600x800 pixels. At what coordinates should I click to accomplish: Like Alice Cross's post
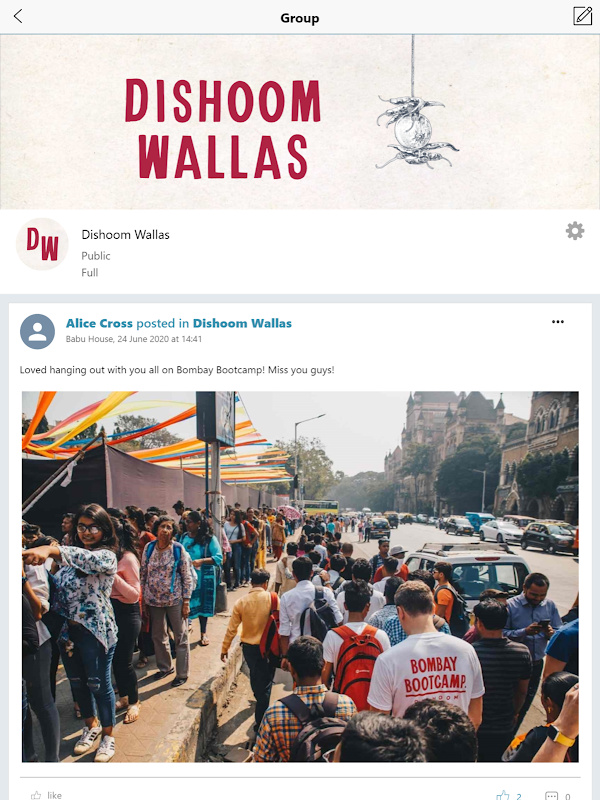46,794
